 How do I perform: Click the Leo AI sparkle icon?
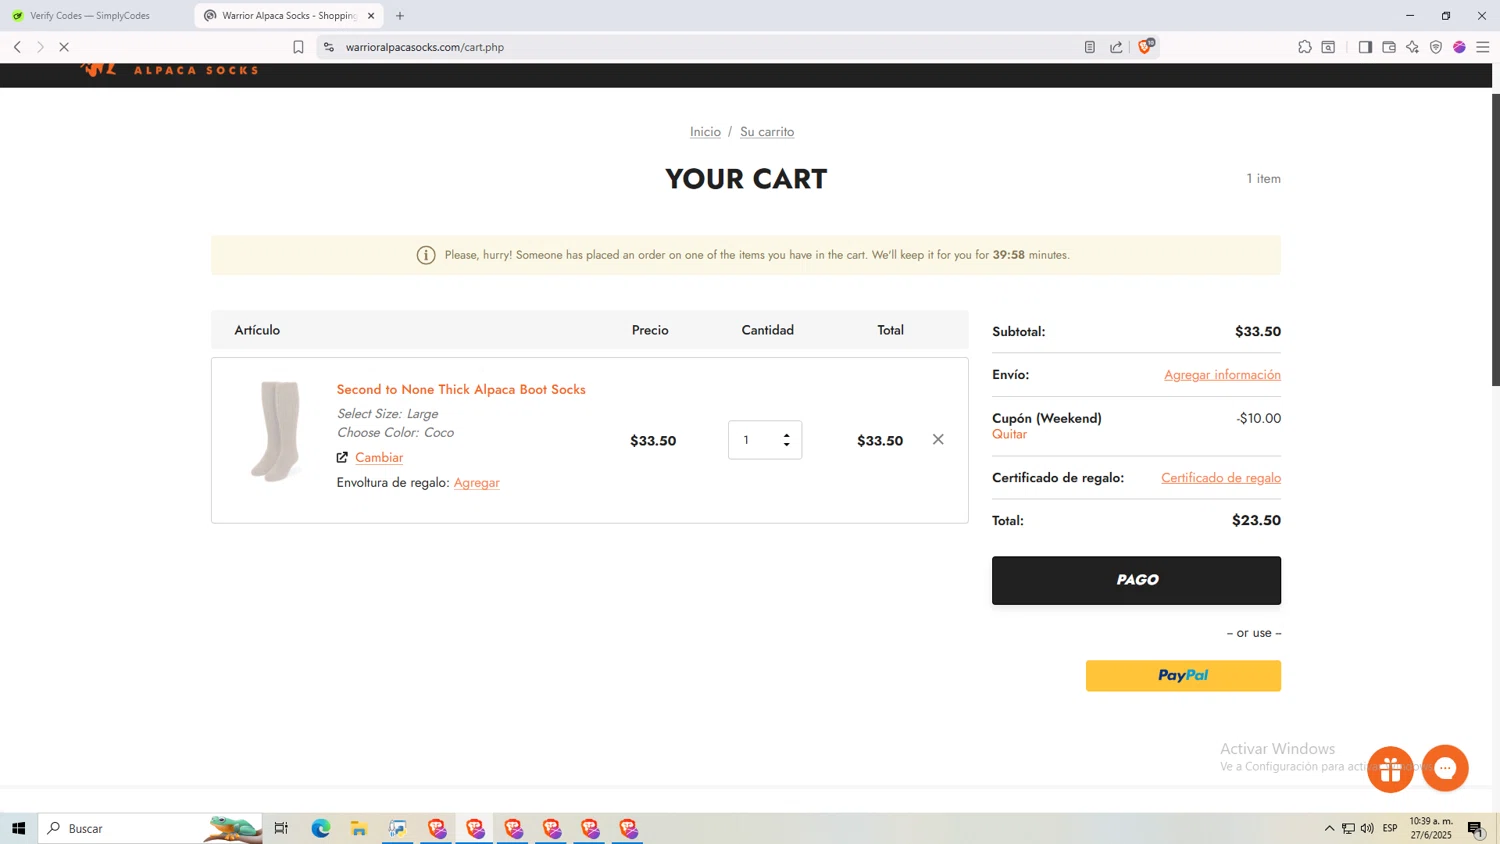[1412, 47]
